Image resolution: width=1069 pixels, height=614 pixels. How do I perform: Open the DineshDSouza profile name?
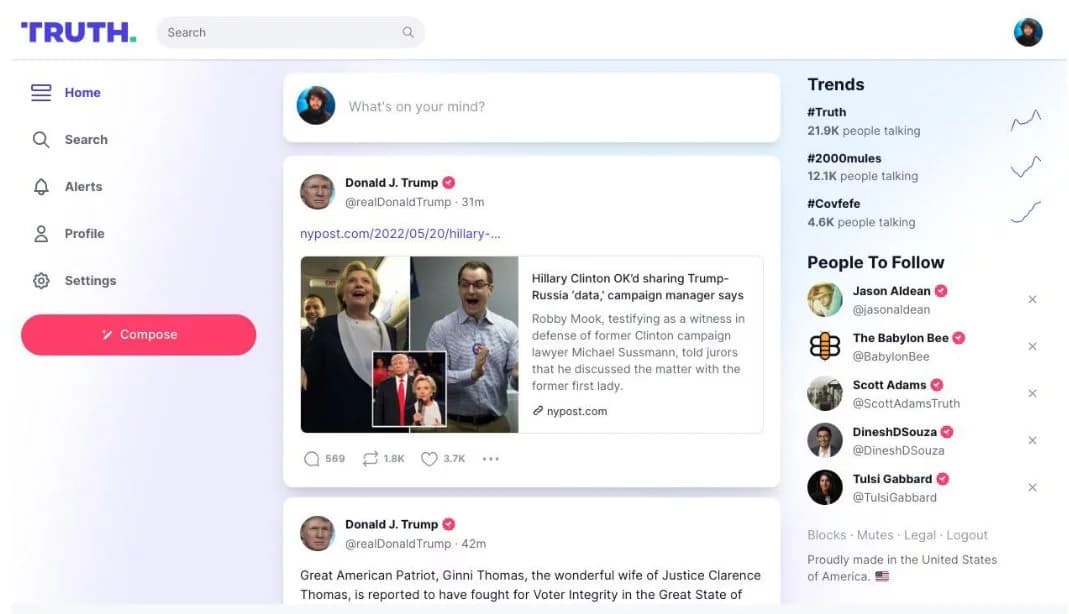[x=894, y=432]
